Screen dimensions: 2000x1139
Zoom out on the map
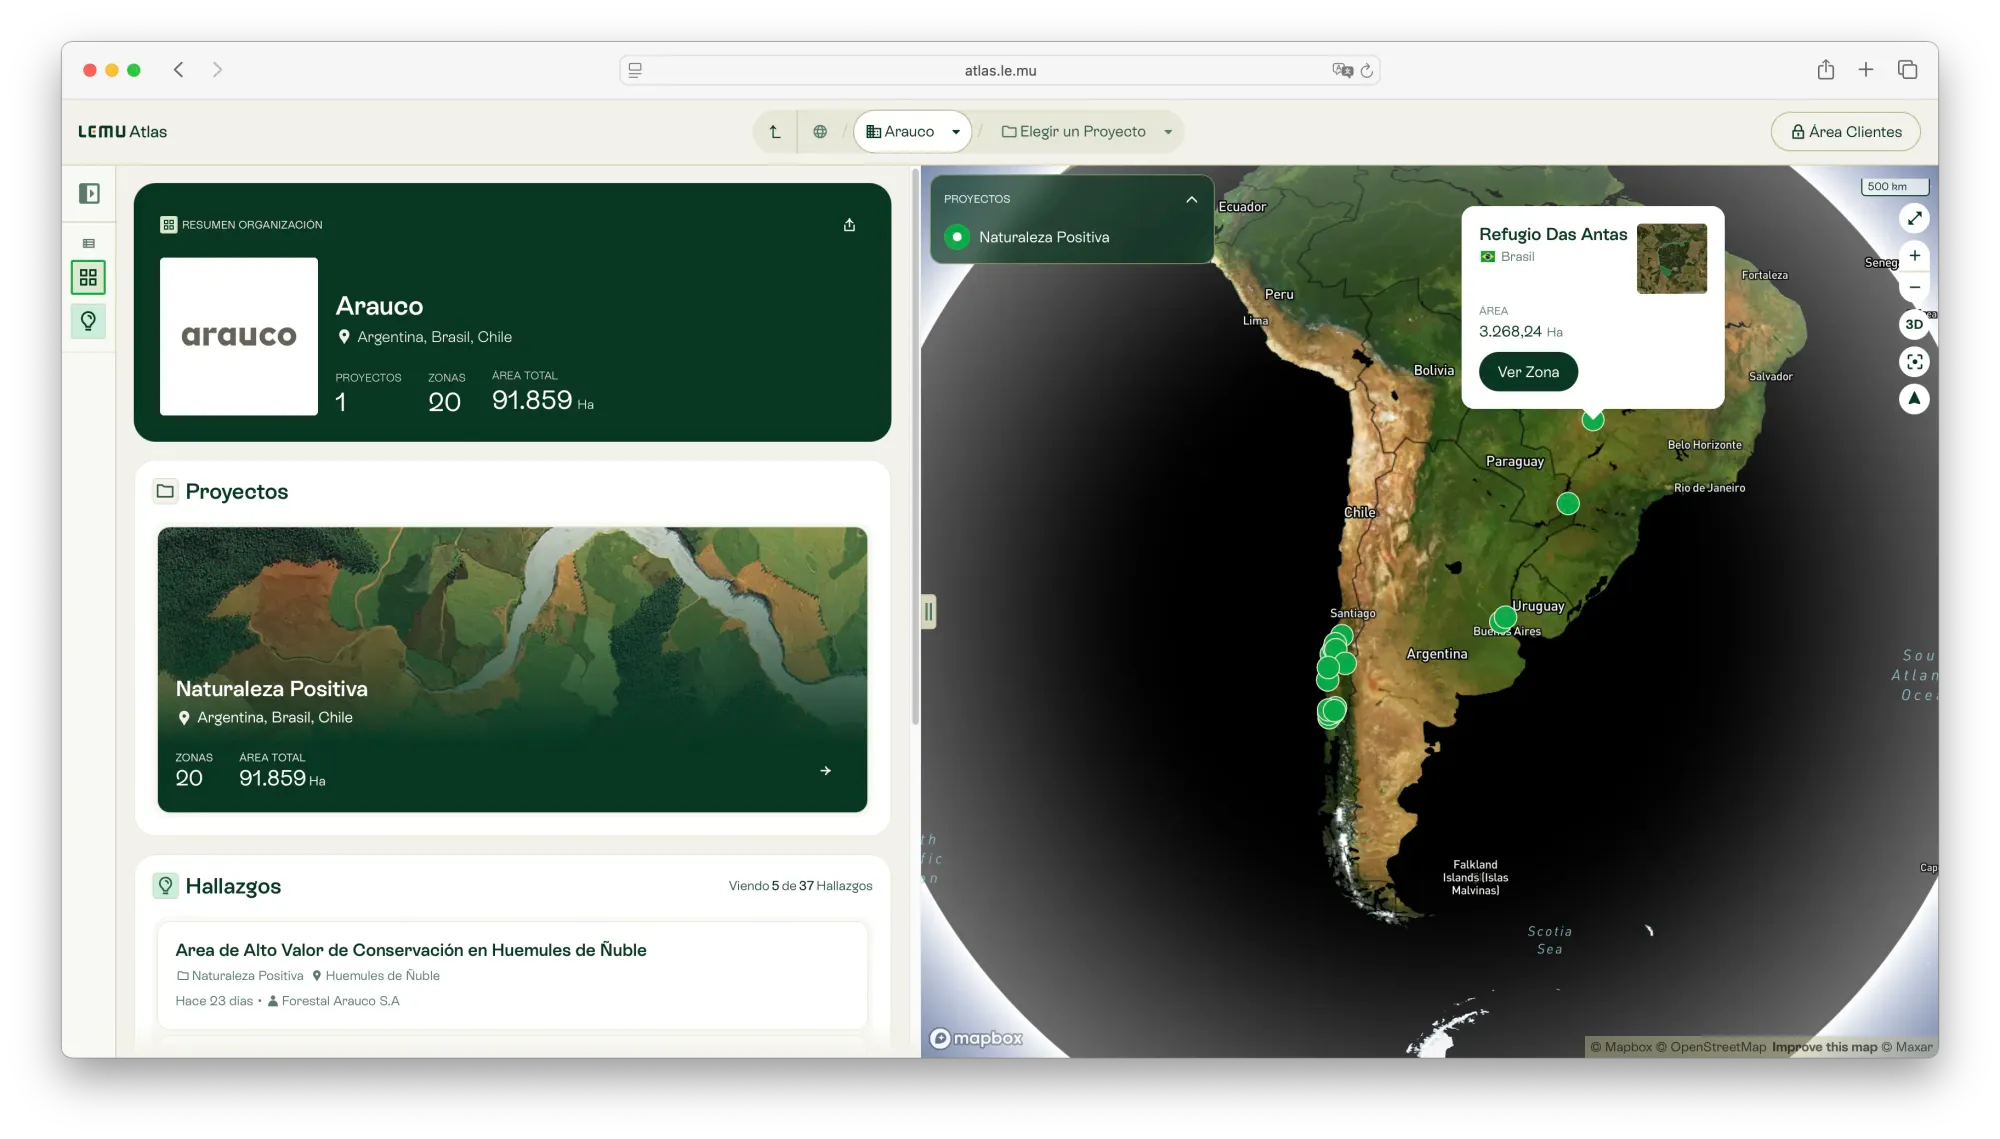coord(1914,287)
